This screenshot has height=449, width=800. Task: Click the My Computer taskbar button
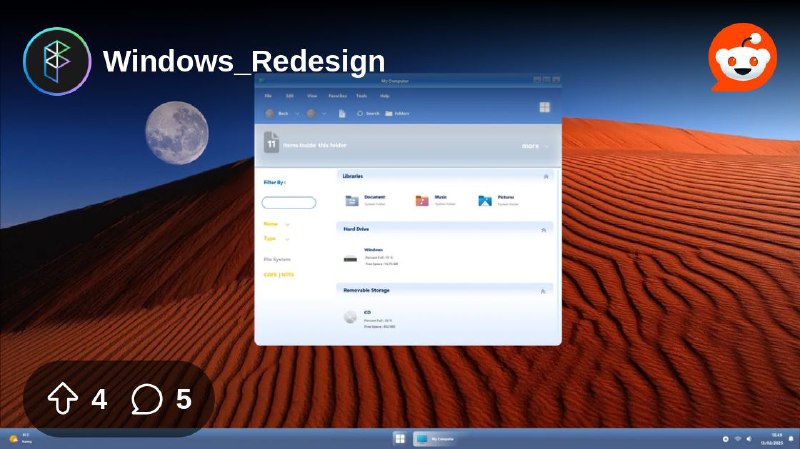pyautogui.click(x=434, y=439)
